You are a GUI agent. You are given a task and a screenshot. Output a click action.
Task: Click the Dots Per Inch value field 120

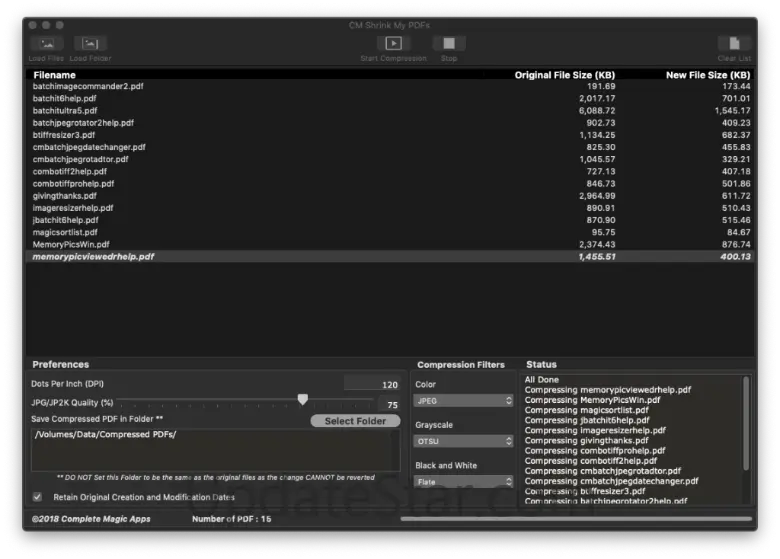click(372, 384)
